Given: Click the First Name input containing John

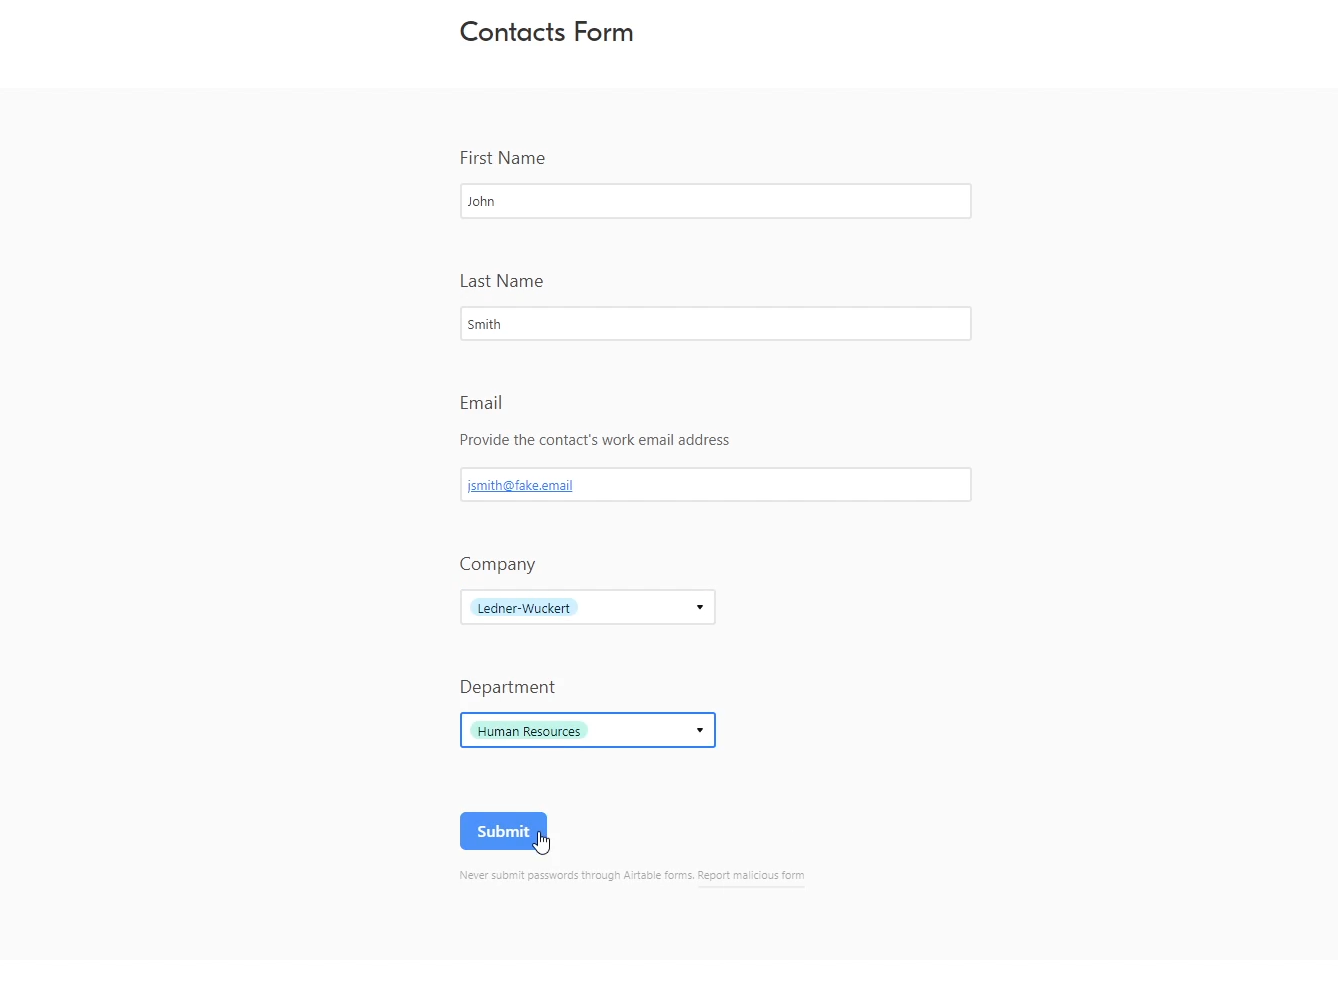Looking at the screenshot, I should pyautogui.click(x=715, y=201).
